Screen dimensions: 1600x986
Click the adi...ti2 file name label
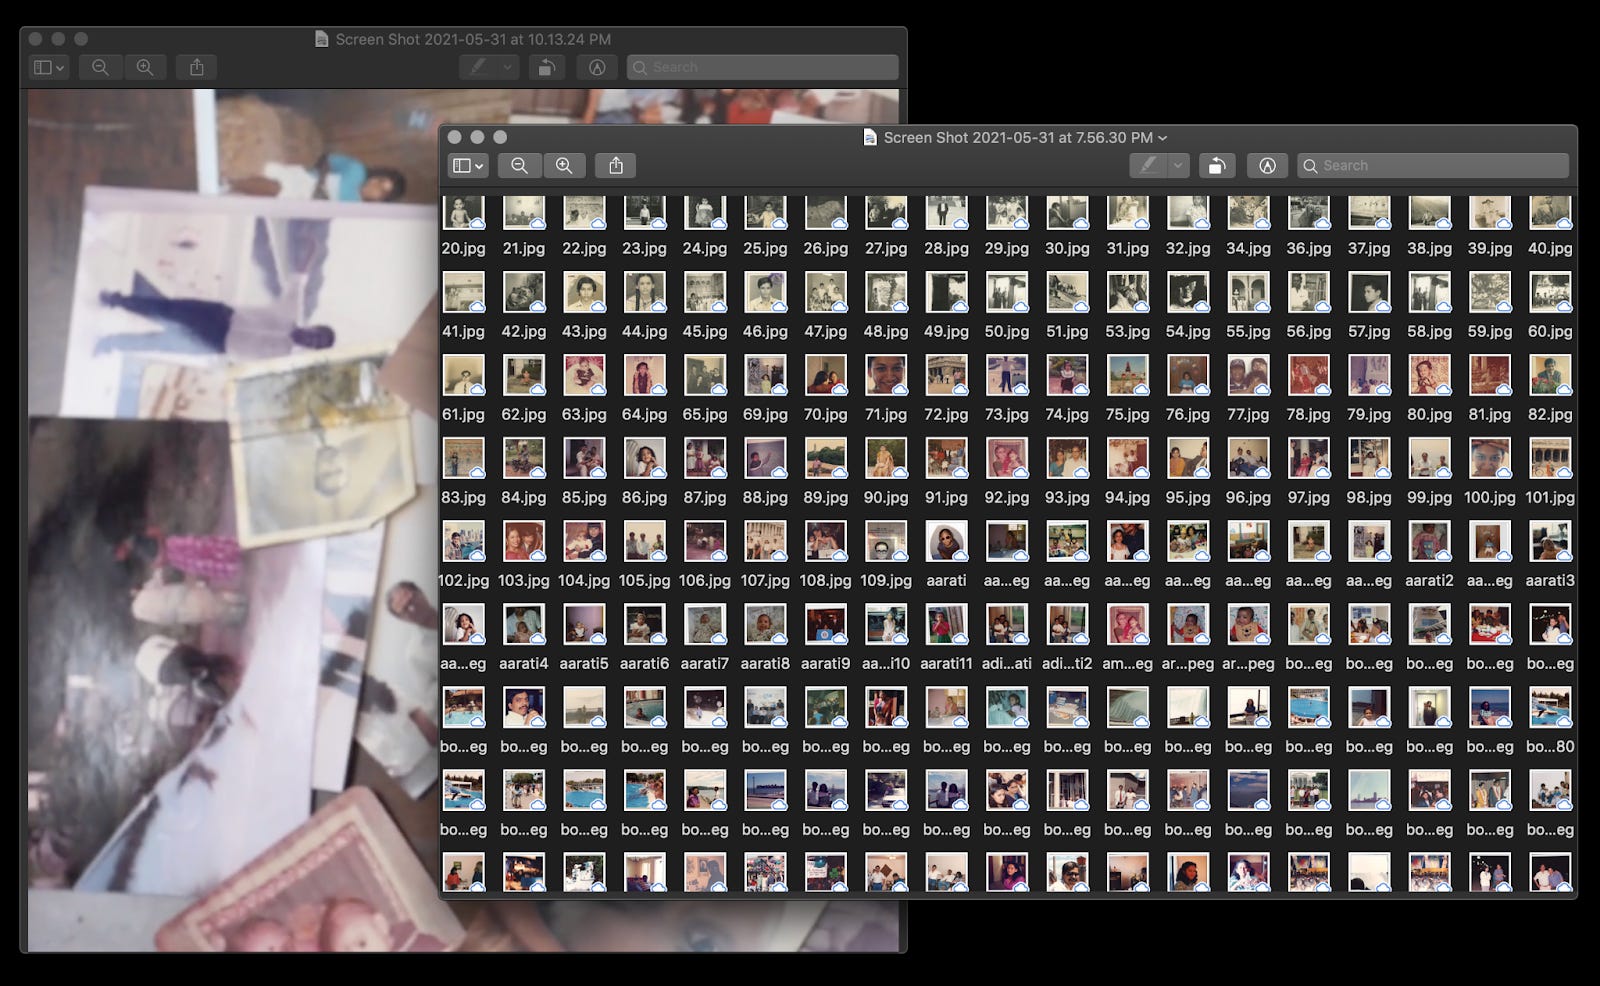1067,663
